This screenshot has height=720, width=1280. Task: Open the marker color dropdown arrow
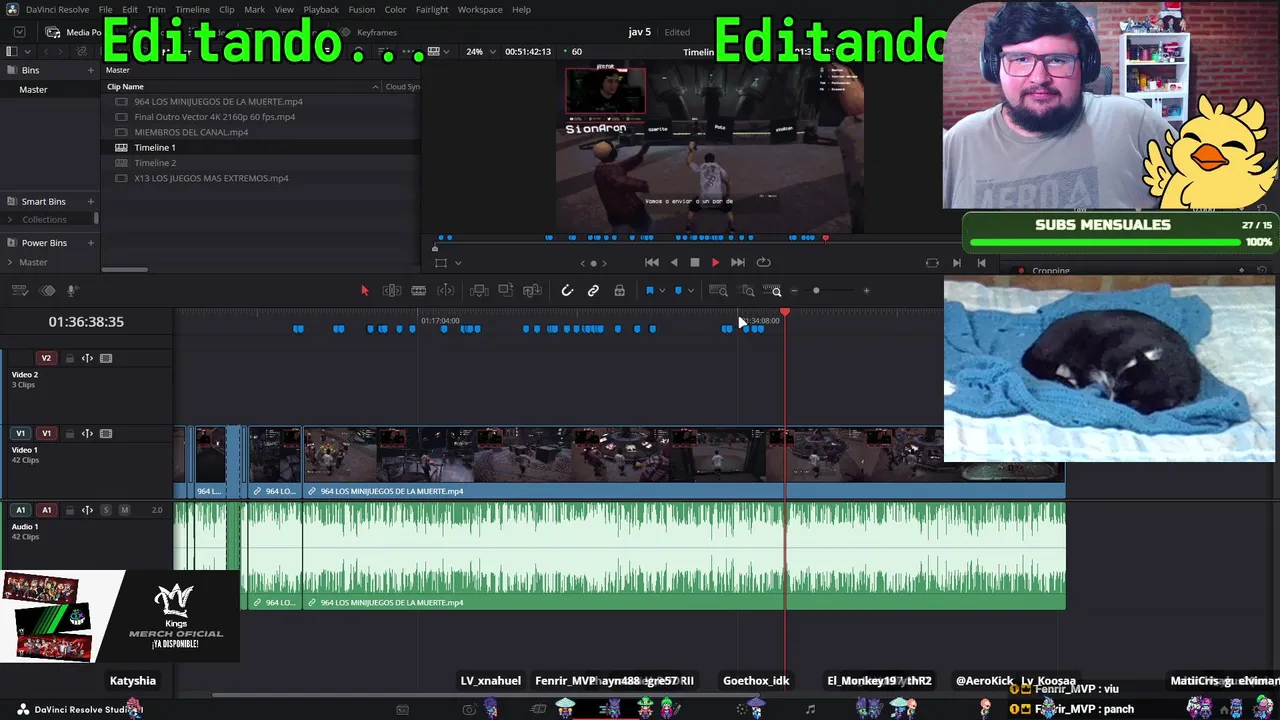click(691, 291)
